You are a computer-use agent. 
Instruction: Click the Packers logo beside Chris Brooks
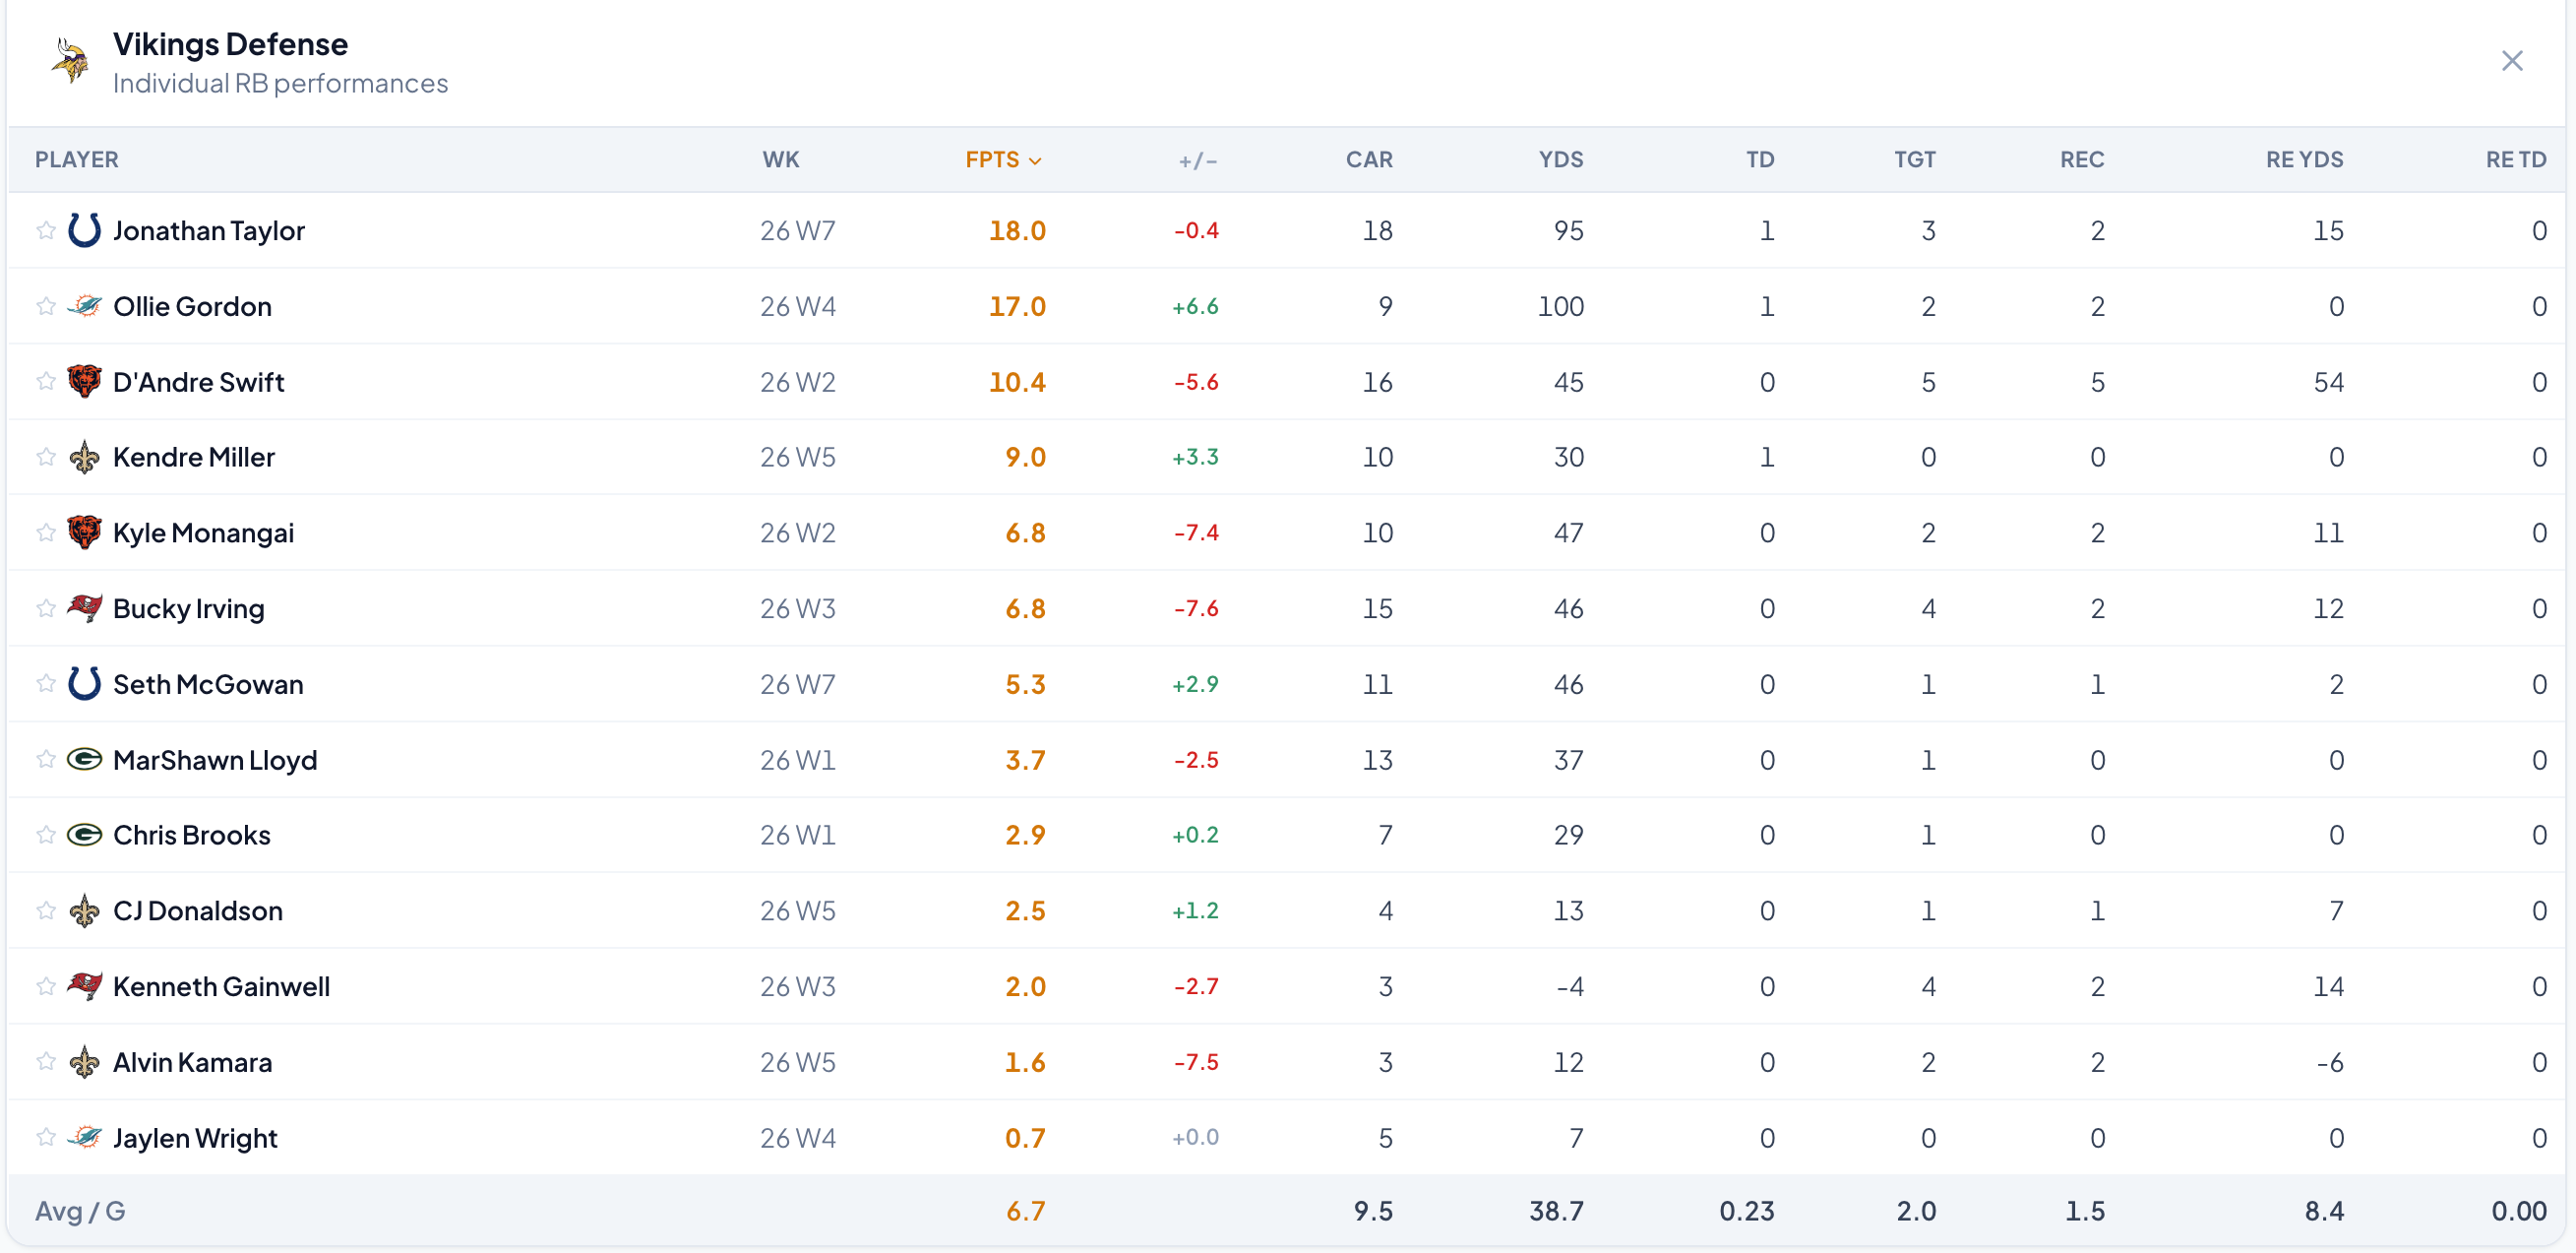(x=84, y=835)
